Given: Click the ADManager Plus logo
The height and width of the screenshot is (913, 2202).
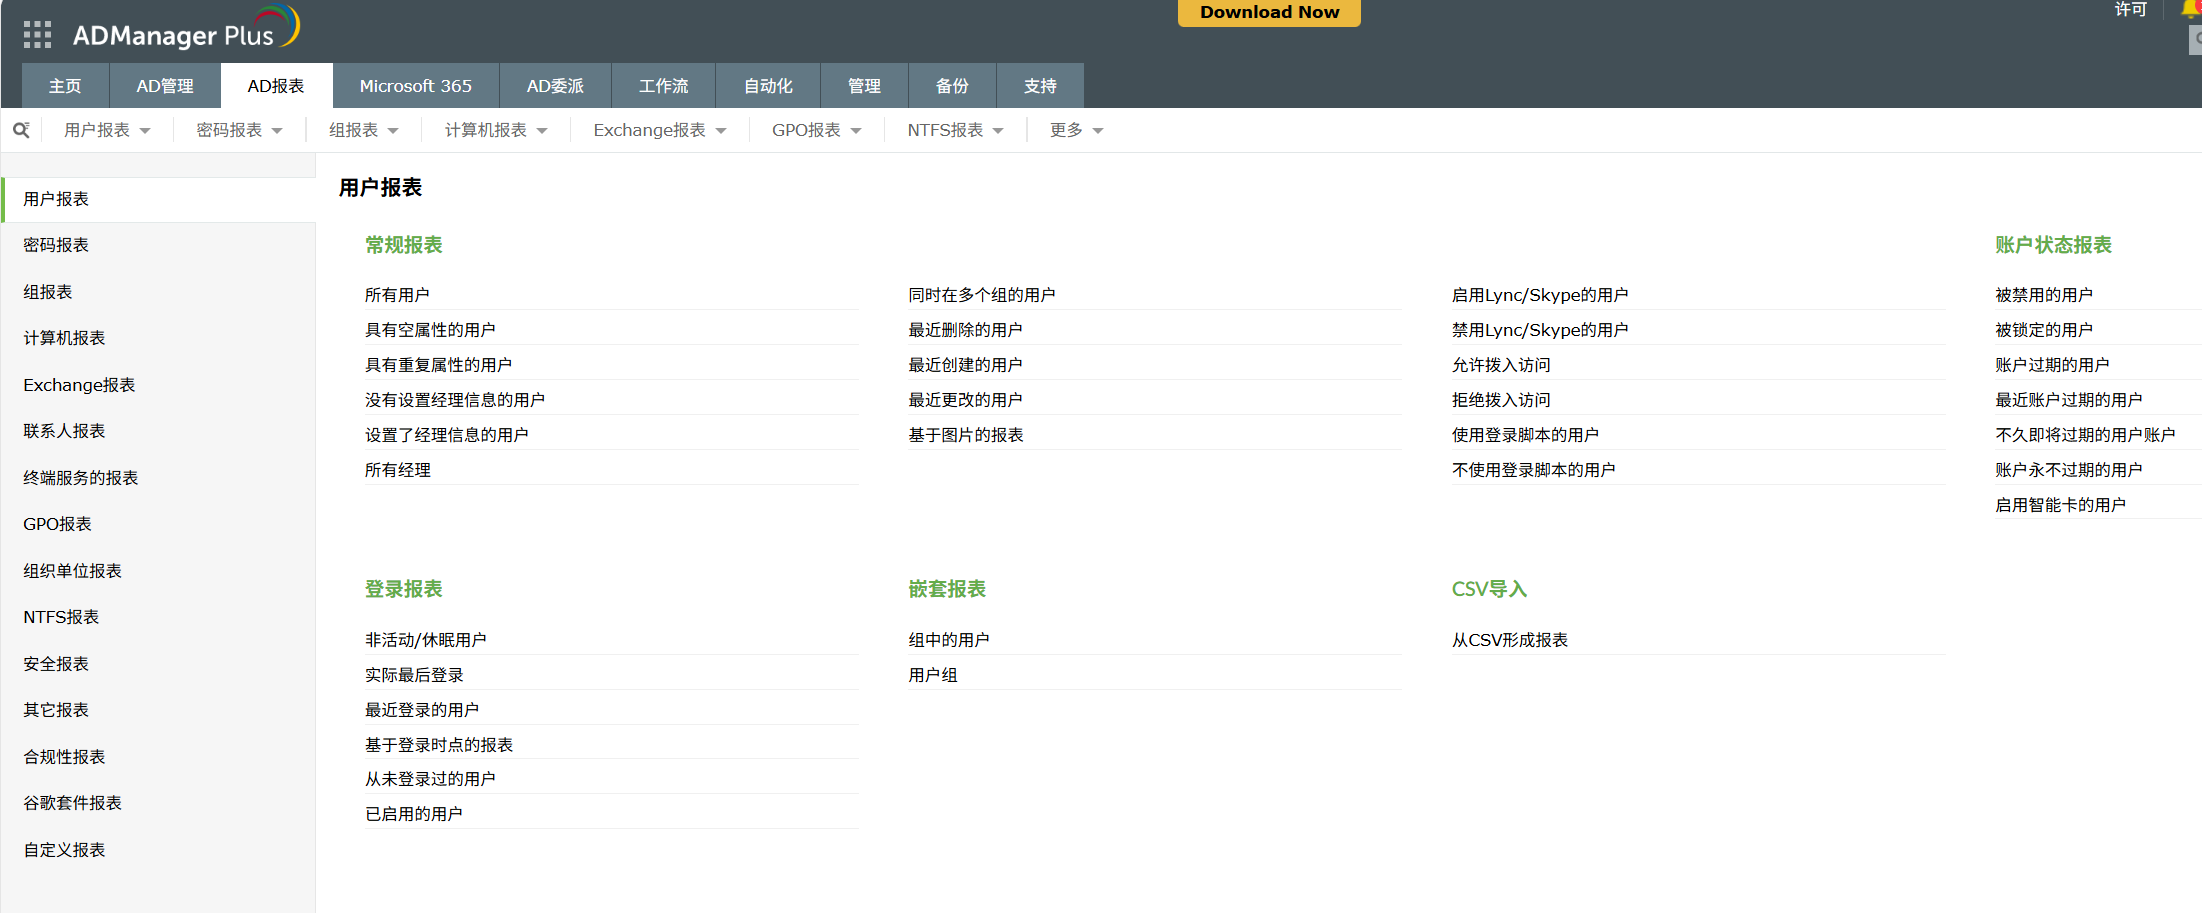Looking at the screenshot, I should tap(170, 28).
